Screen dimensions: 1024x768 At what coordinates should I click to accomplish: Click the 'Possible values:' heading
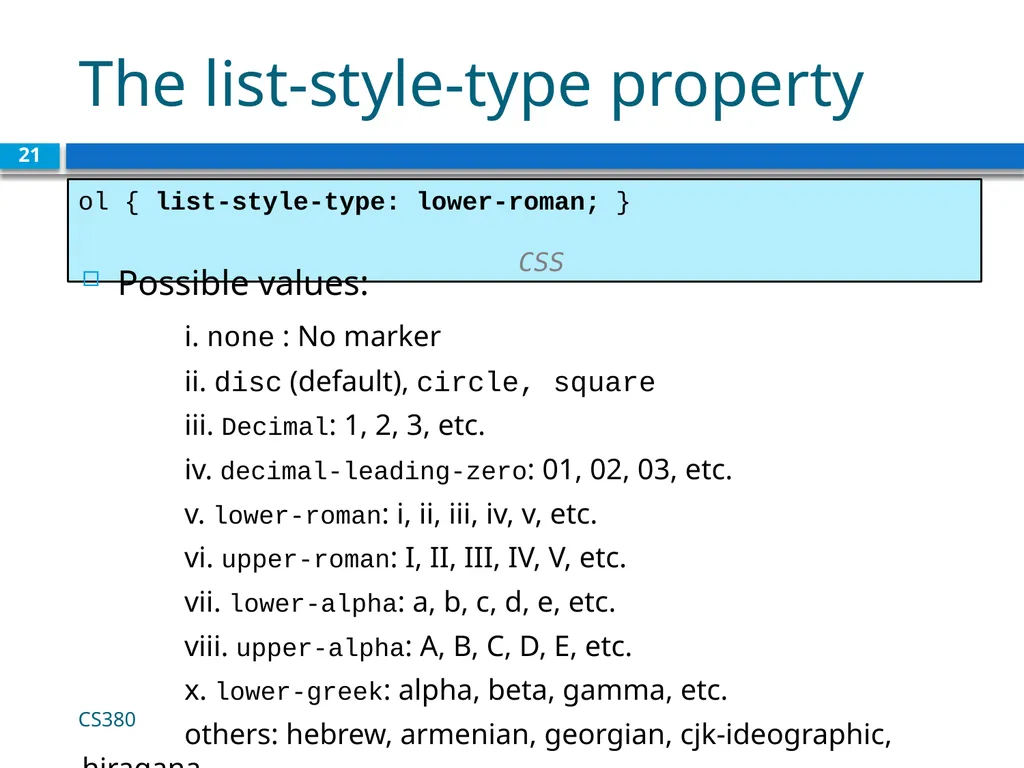pos(243,283)
